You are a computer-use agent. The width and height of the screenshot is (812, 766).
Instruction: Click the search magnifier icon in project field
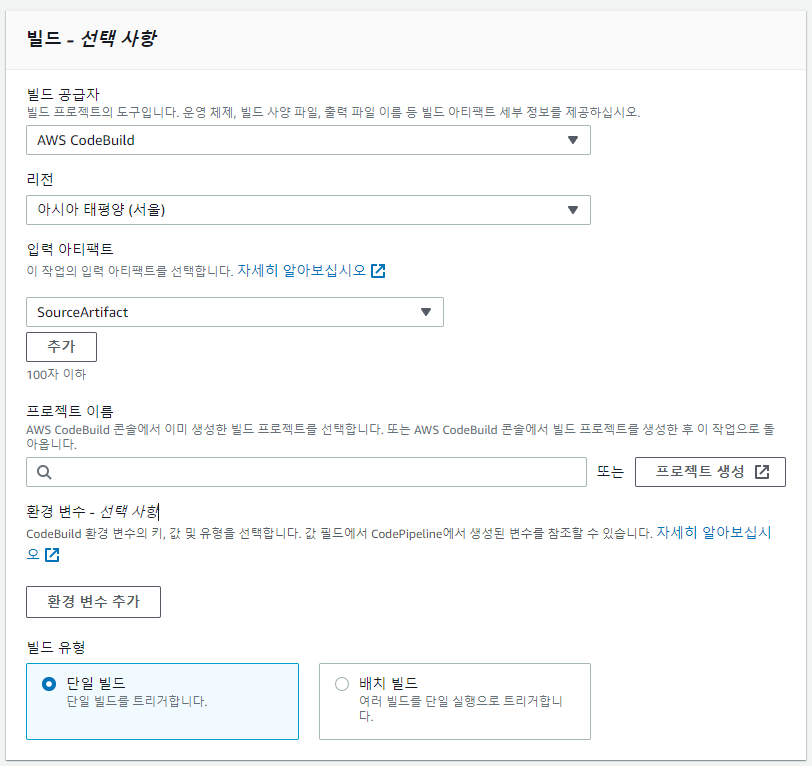tap(45, 472)
